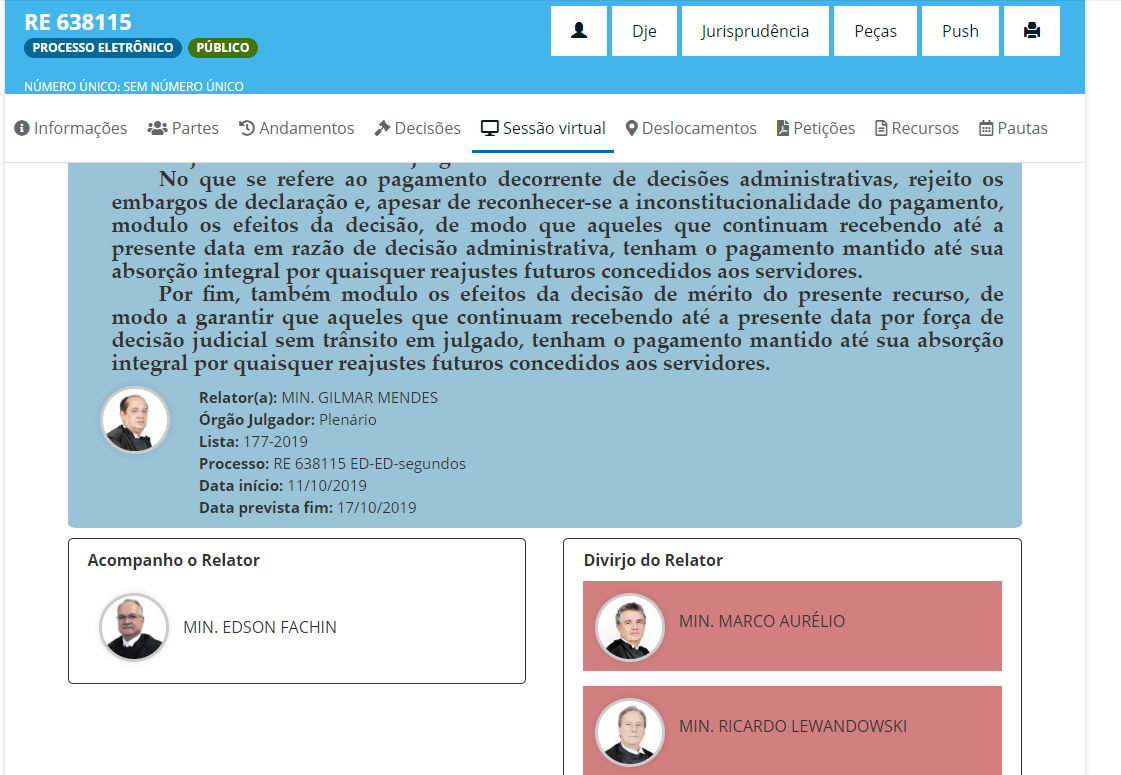This screenshot has height=775, width=1121.
Task: Click MIN. MARCO AURÉLIO's photo
Action: click(x=629, y=627)
